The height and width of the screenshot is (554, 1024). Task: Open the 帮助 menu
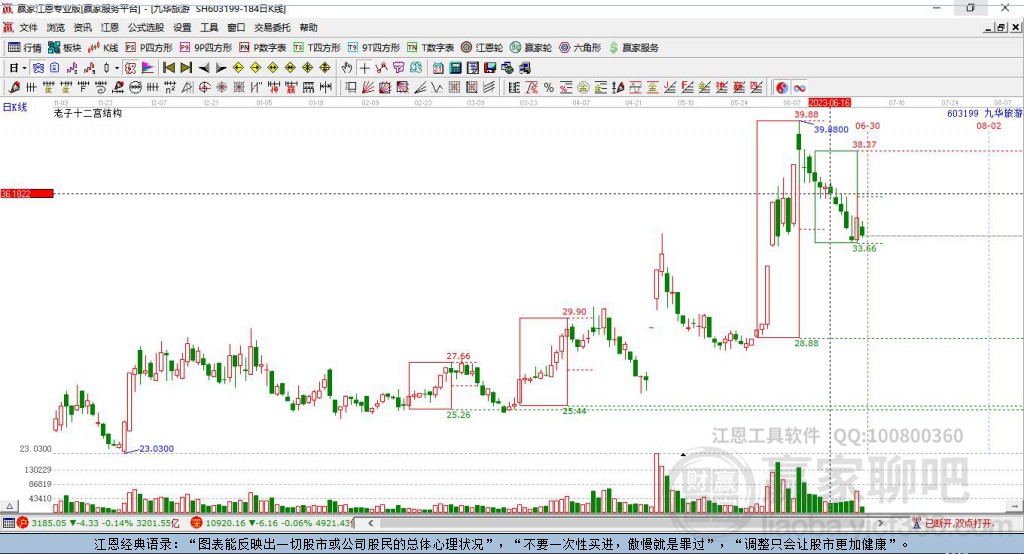(308, 27)
